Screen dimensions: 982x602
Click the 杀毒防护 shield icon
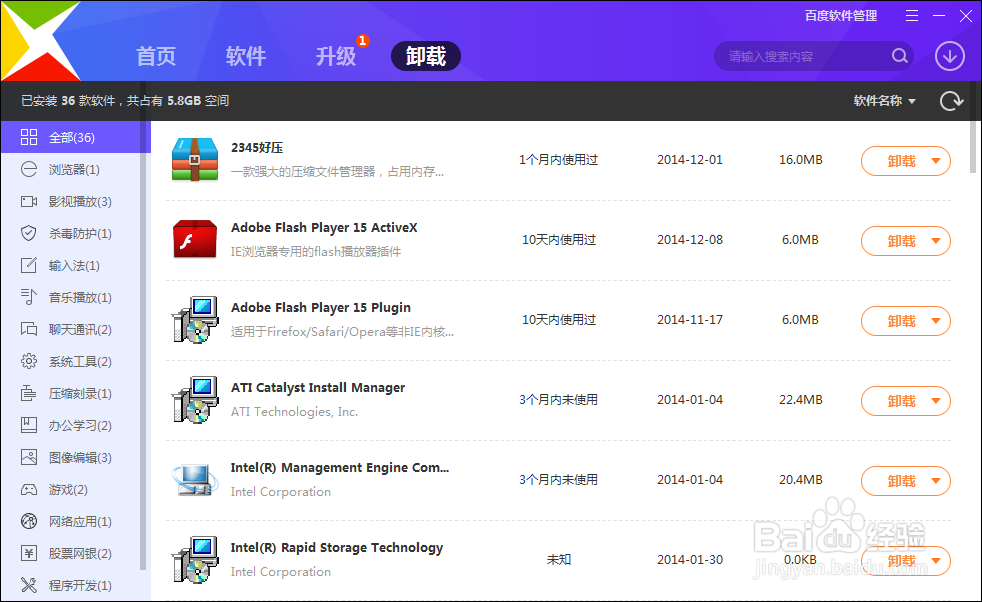pyautogui.click(x=29, y=233)
